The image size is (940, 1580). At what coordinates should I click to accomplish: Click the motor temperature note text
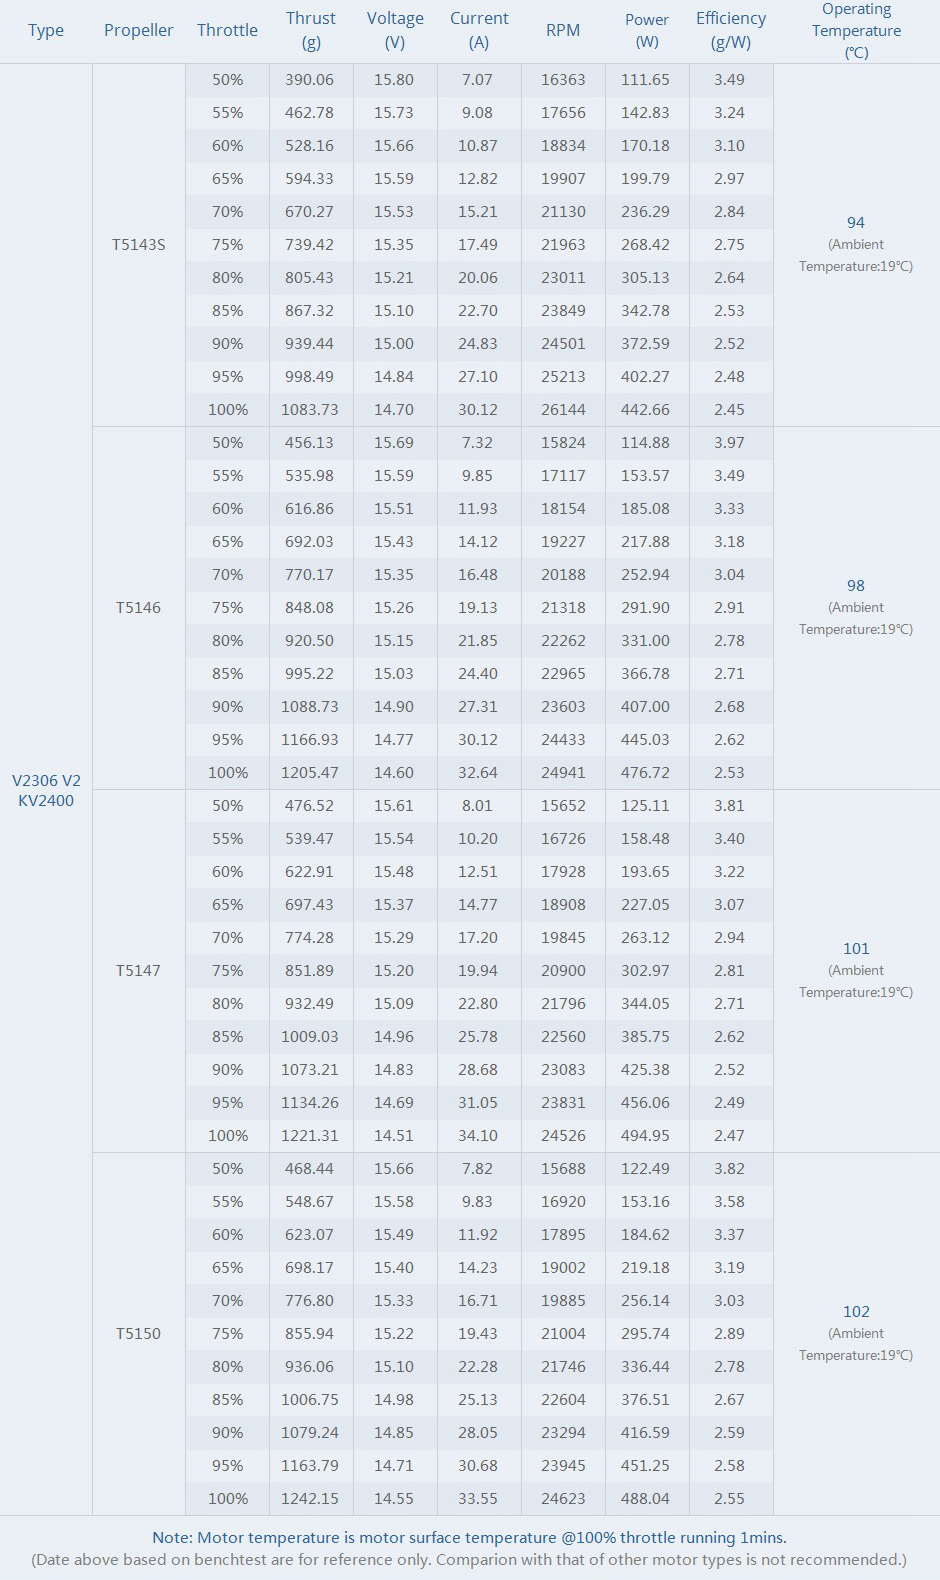click(x=469, y=1538)
